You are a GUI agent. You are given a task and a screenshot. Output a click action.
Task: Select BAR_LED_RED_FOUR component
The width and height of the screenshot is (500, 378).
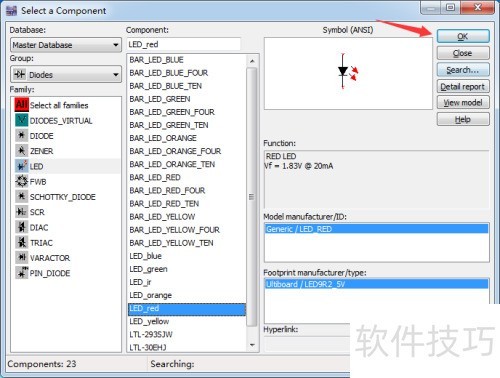(167, 190)
